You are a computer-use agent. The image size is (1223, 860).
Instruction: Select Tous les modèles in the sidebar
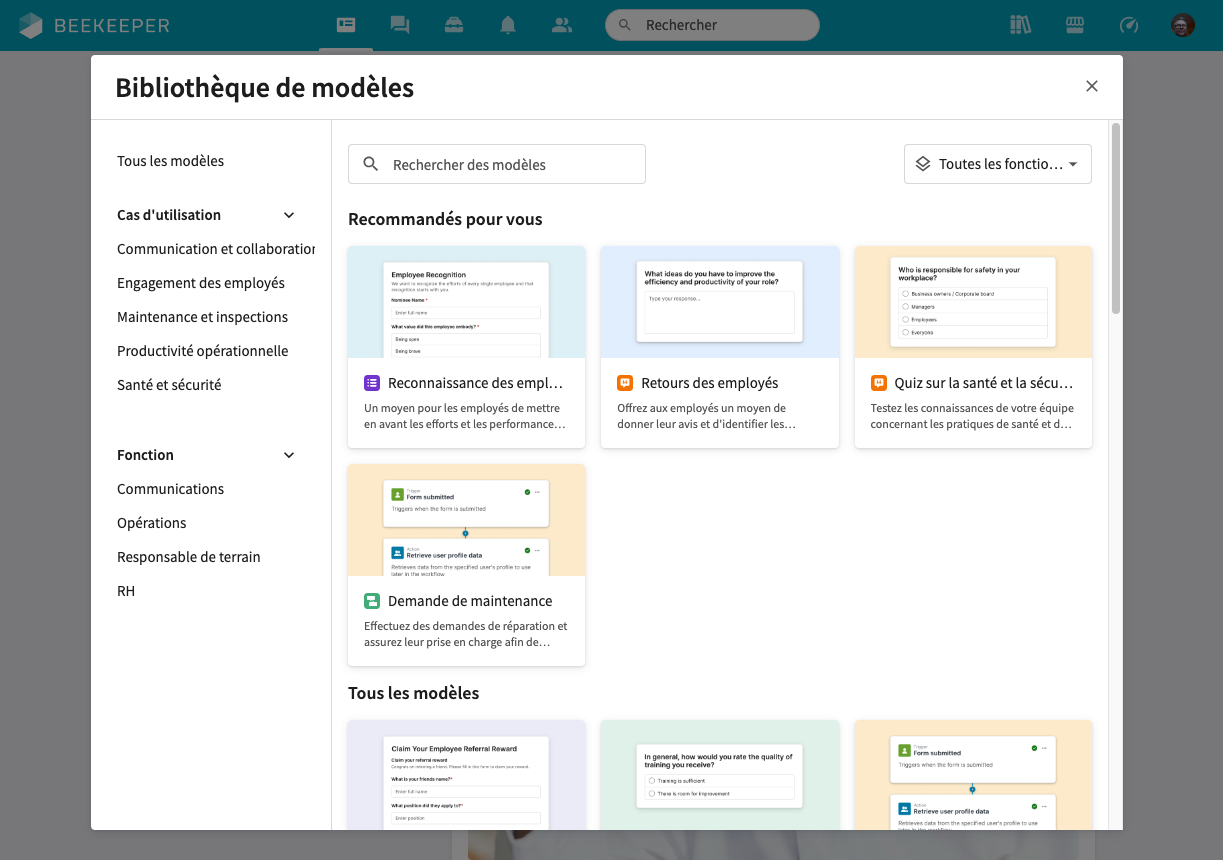click(170, 160)
